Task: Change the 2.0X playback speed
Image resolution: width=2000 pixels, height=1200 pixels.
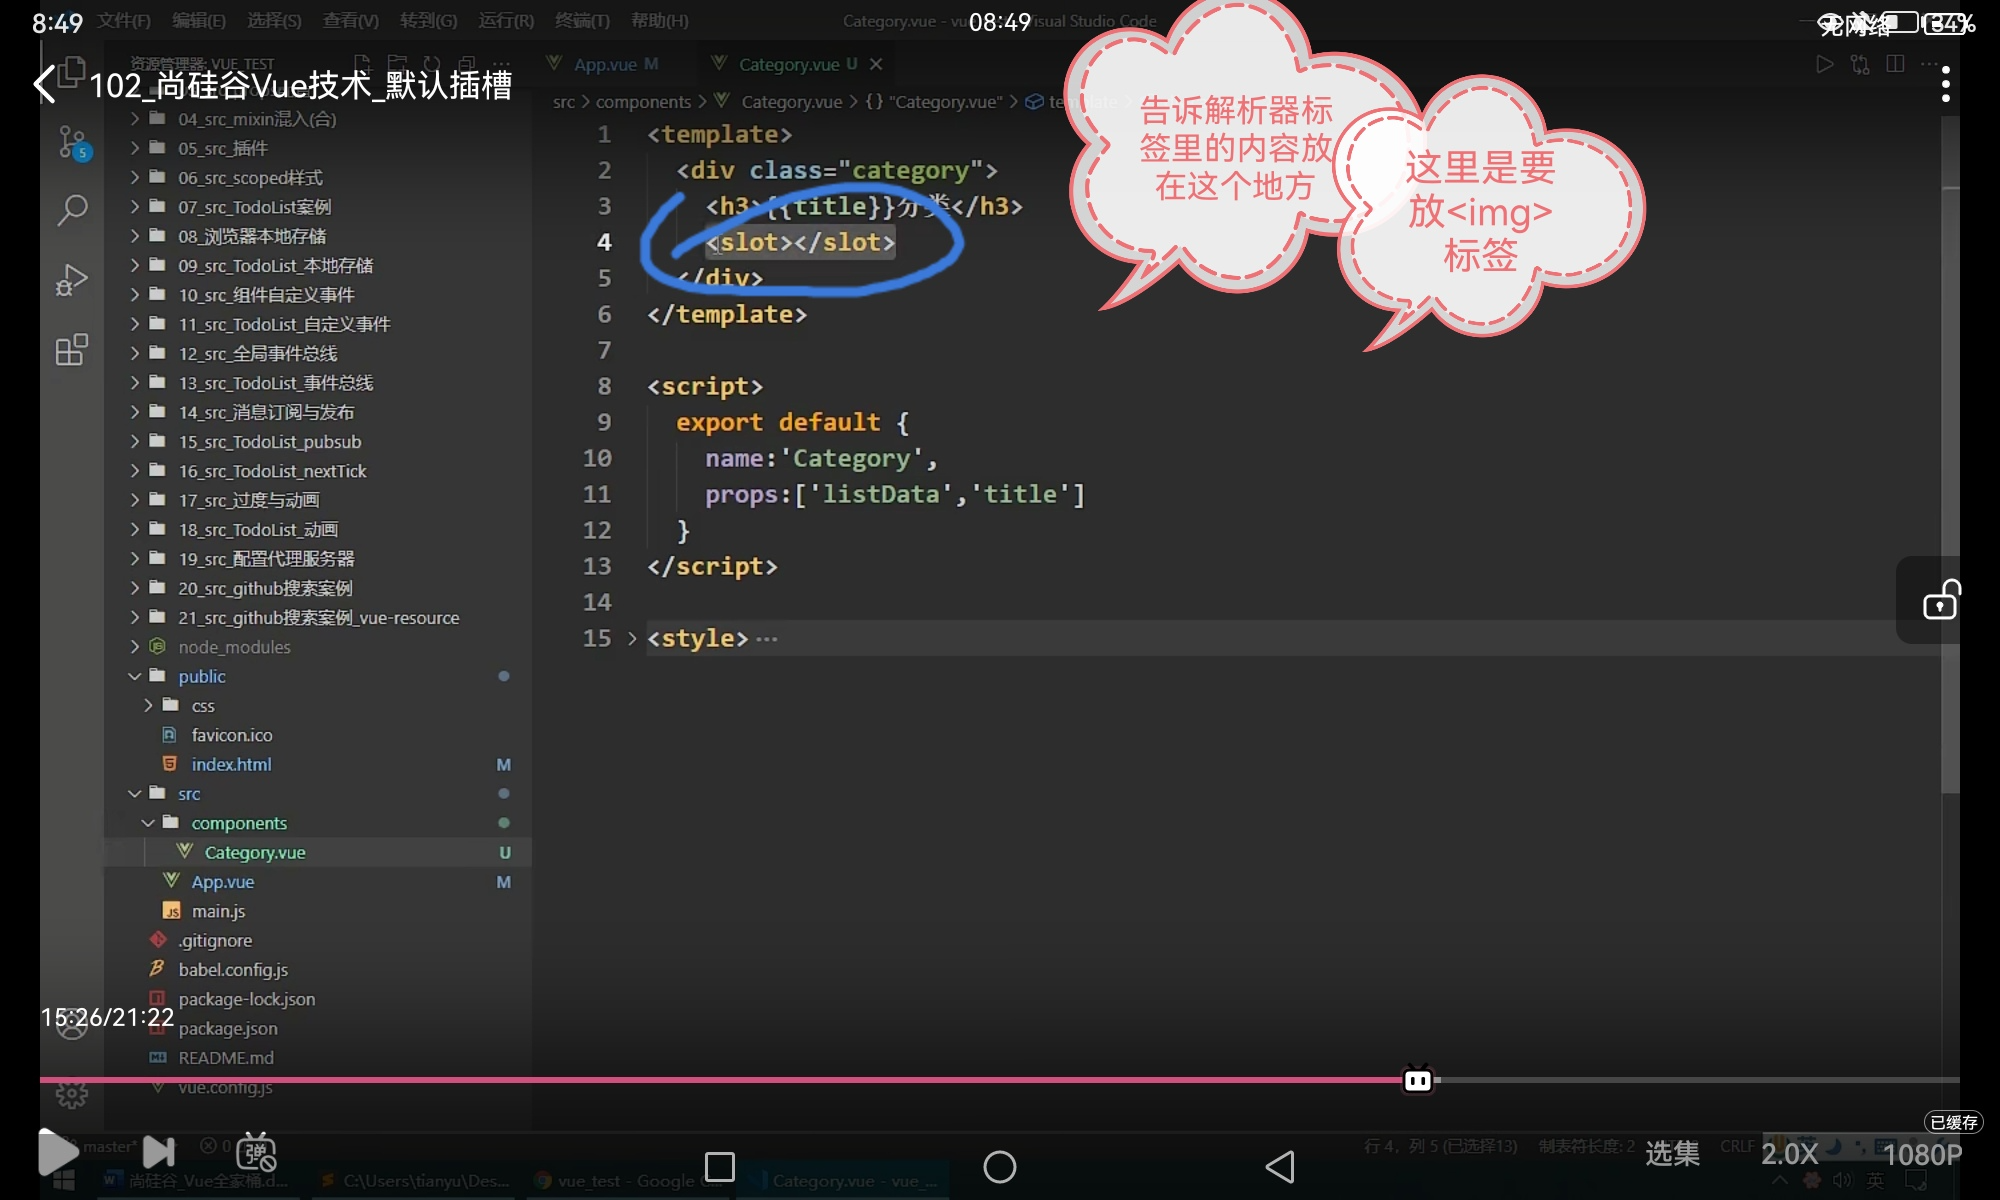Action: (1789, 1154)
